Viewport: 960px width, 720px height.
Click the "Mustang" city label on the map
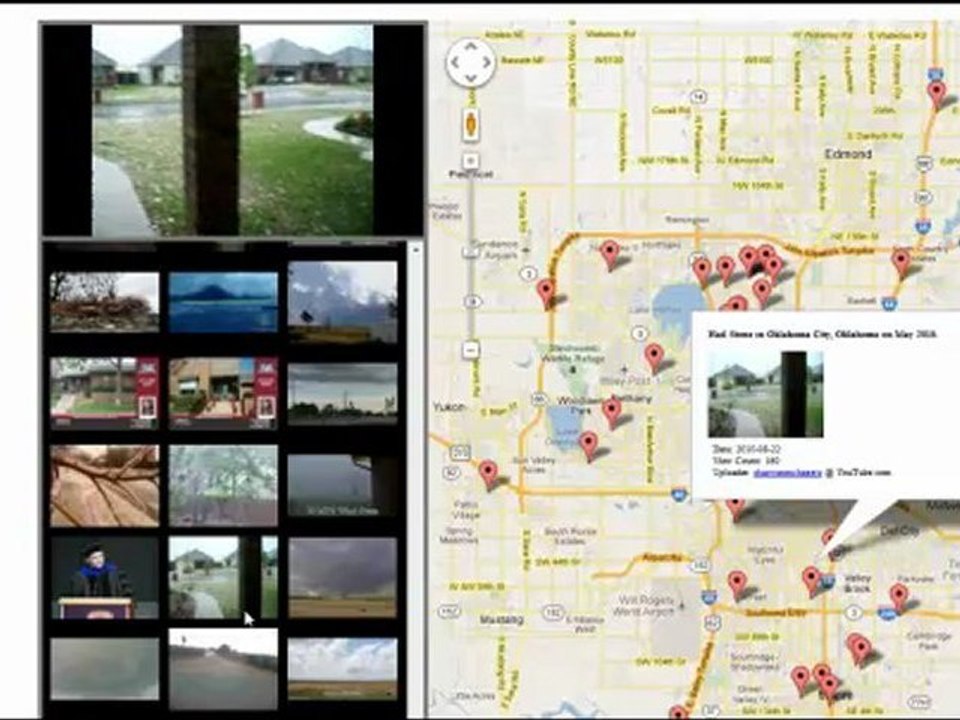(x=501, y=620)
